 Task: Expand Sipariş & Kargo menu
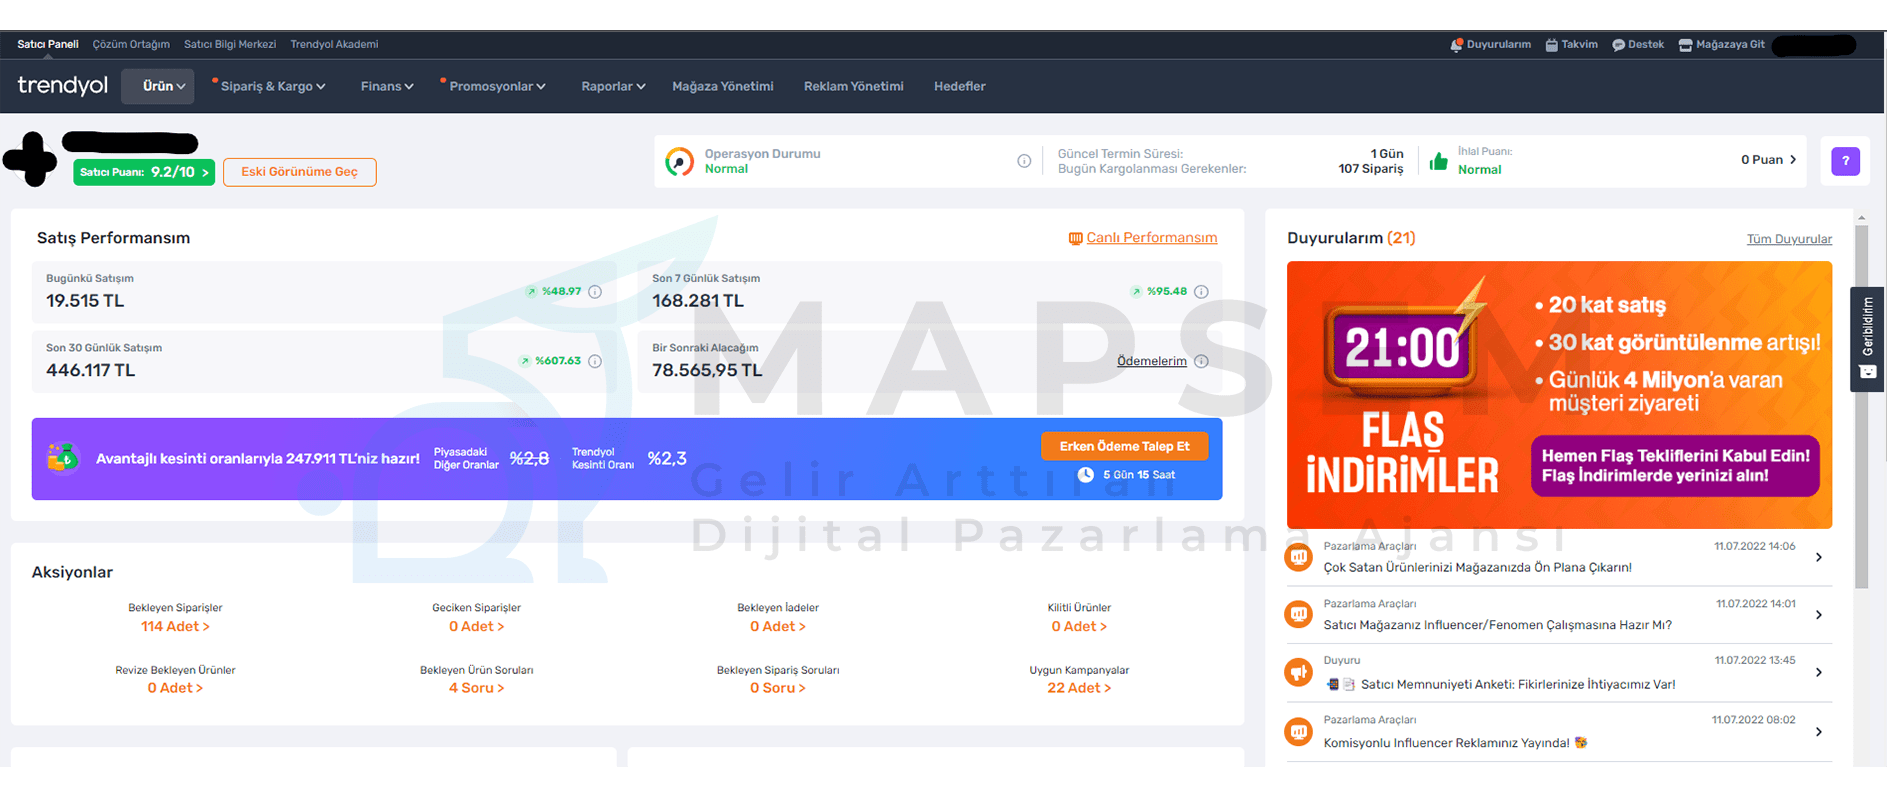point(273,86)
